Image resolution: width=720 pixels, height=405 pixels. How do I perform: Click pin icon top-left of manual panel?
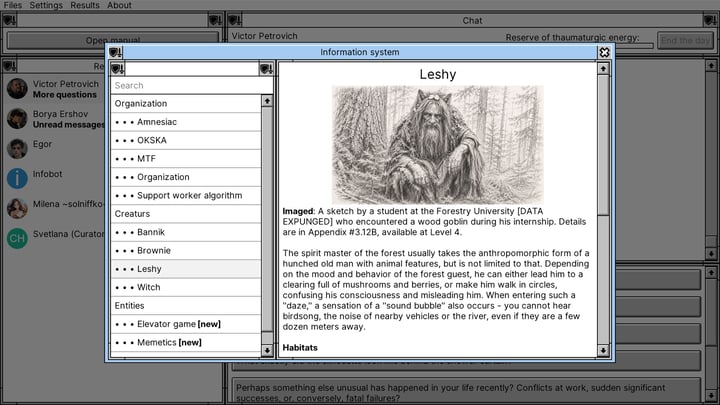9,20
